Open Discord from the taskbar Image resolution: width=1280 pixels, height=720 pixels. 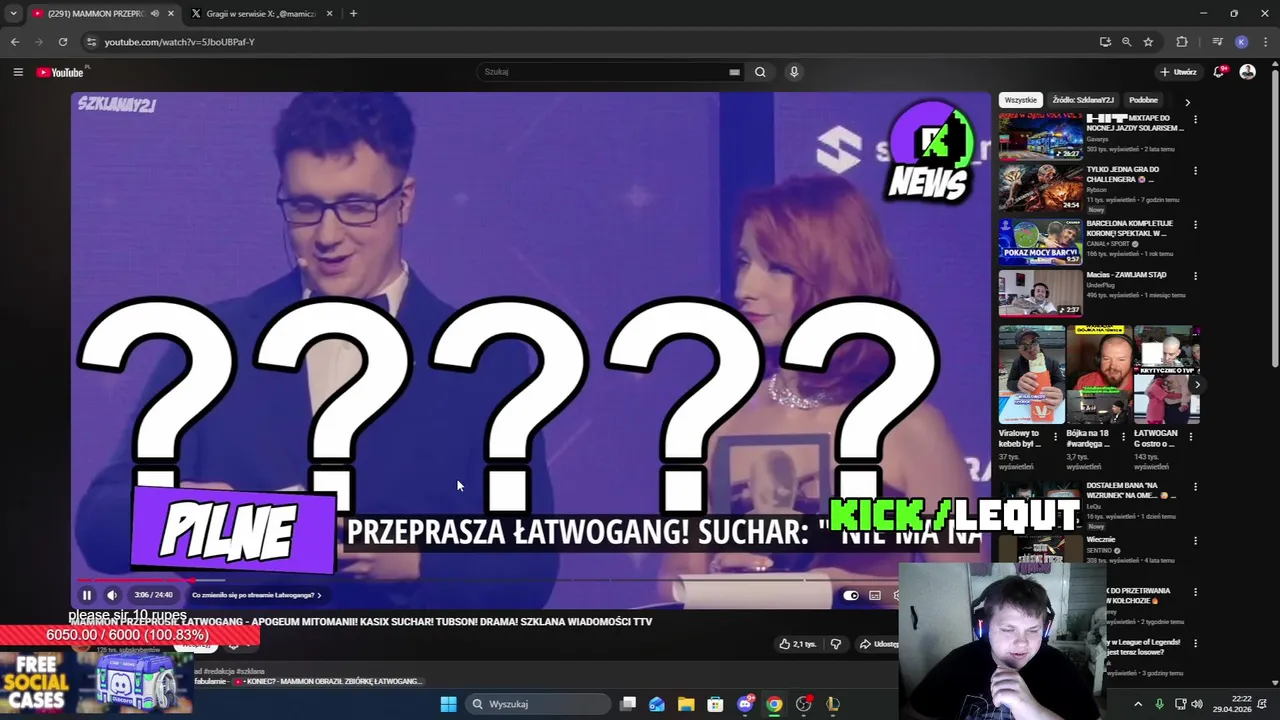pos(745,704)
